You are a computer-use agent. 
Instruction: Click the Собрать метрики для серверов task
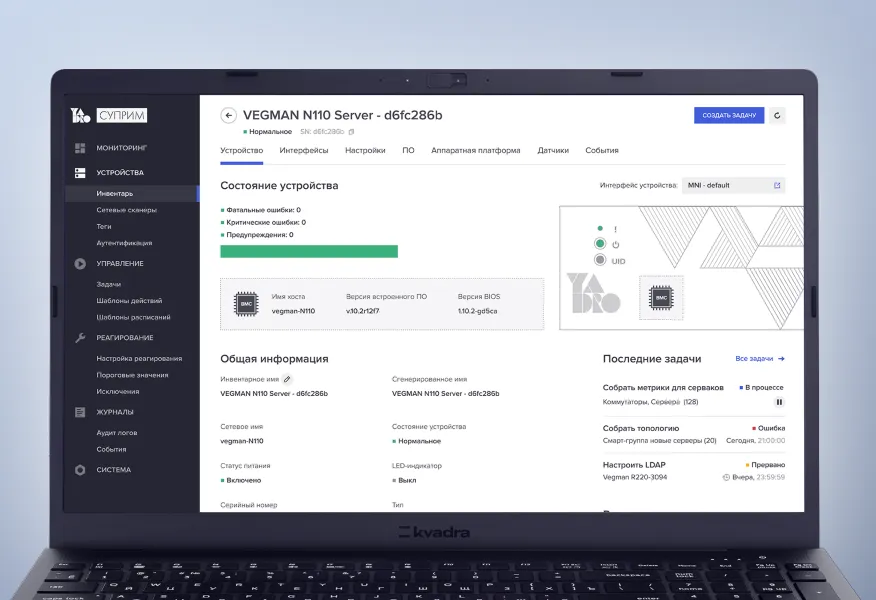pos(663,388)
